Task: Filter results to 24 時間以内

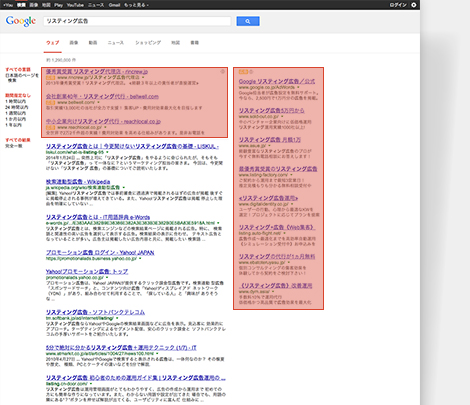Action: pyautogui.click(x=17, y=107)
